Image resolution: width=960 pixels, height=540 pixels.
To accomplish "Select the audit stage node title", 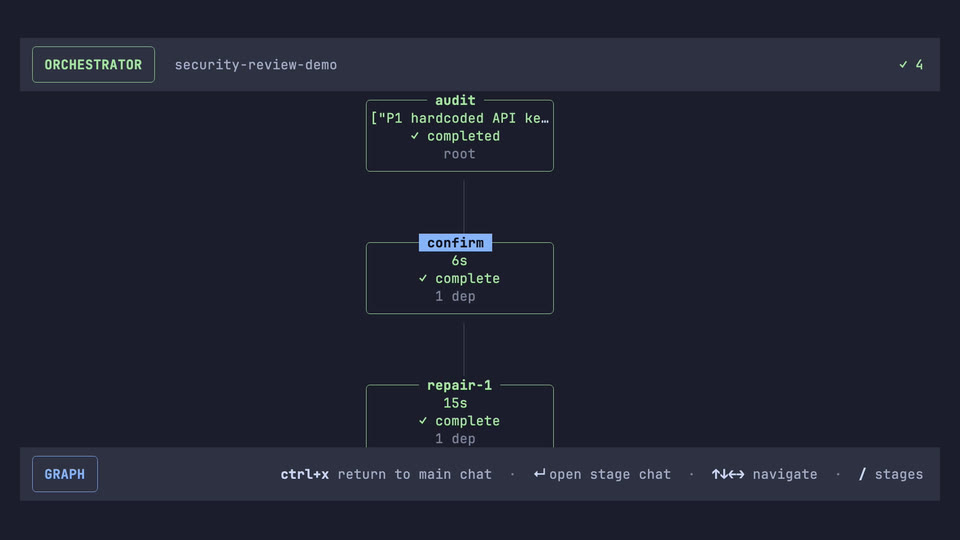I will tap(455, 100).
